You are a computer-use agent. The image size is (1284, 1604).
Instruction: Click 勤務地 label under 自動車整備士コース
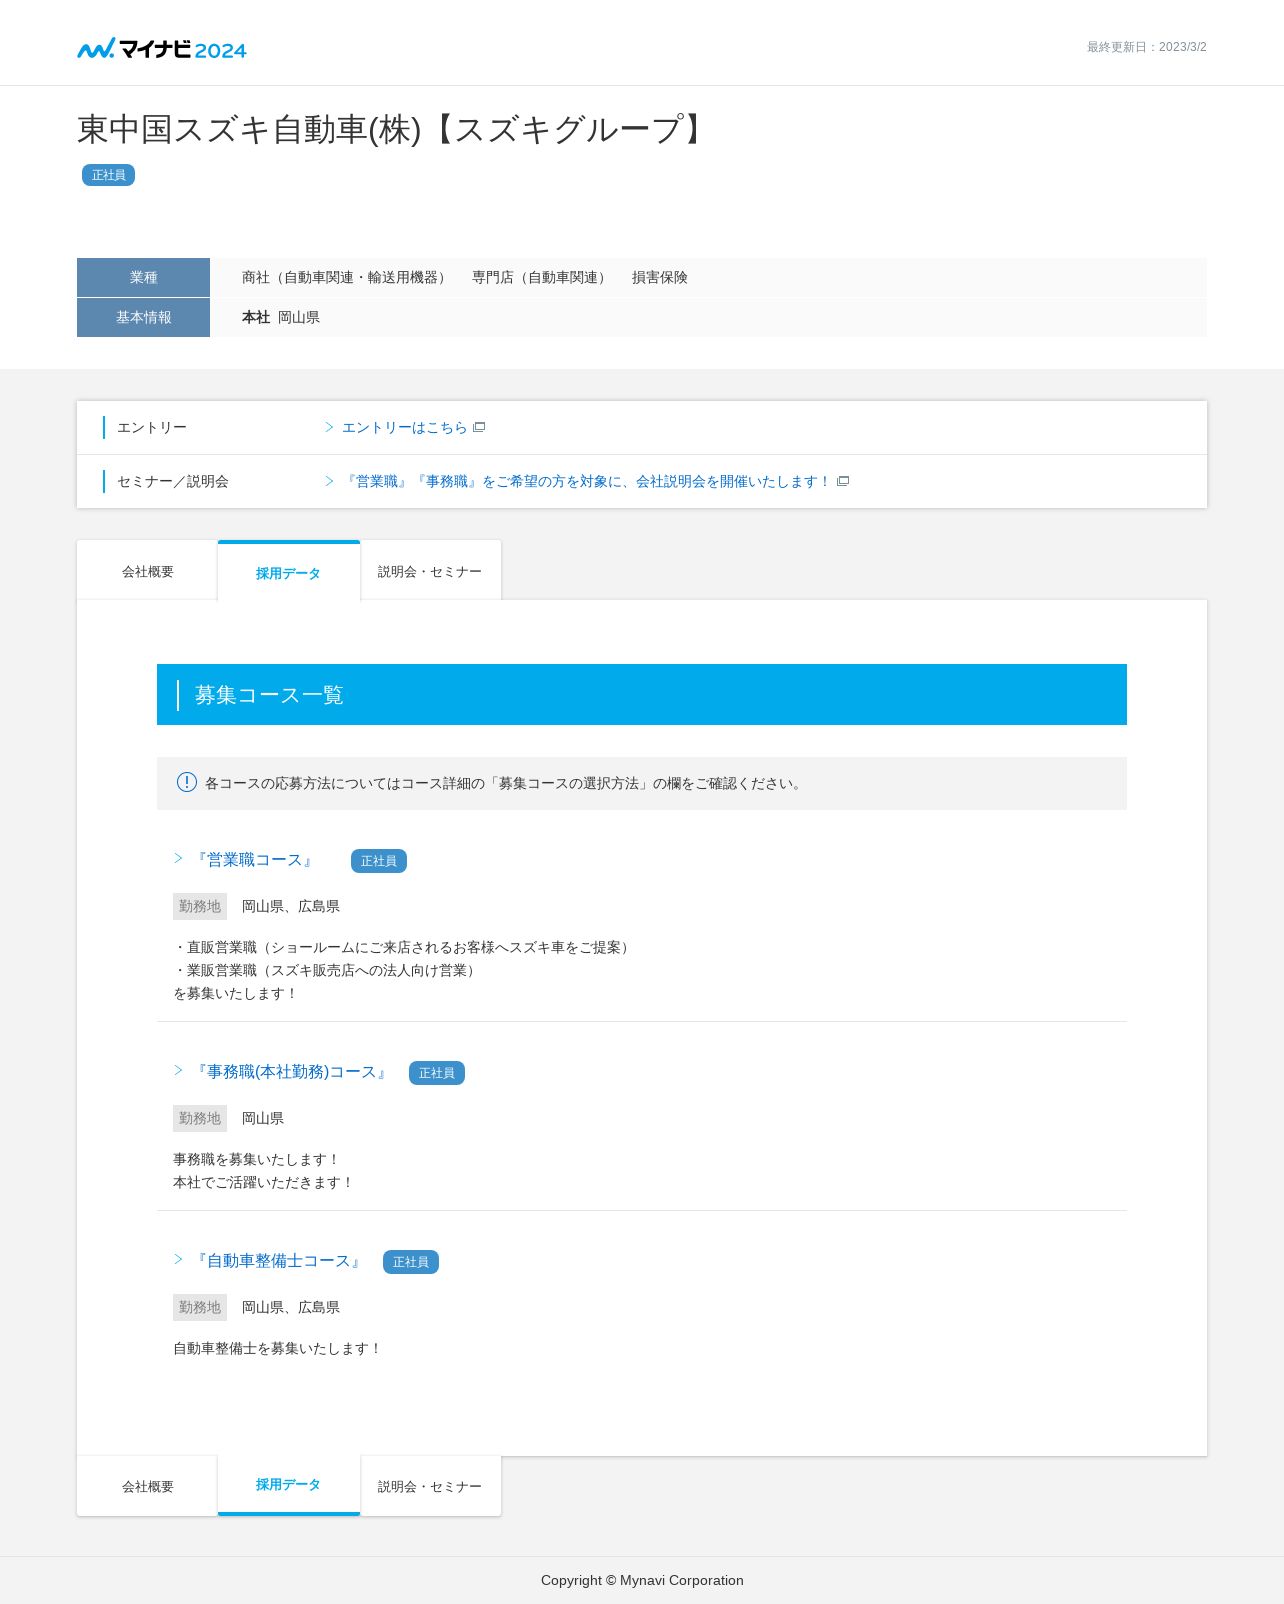[200, 1307]
